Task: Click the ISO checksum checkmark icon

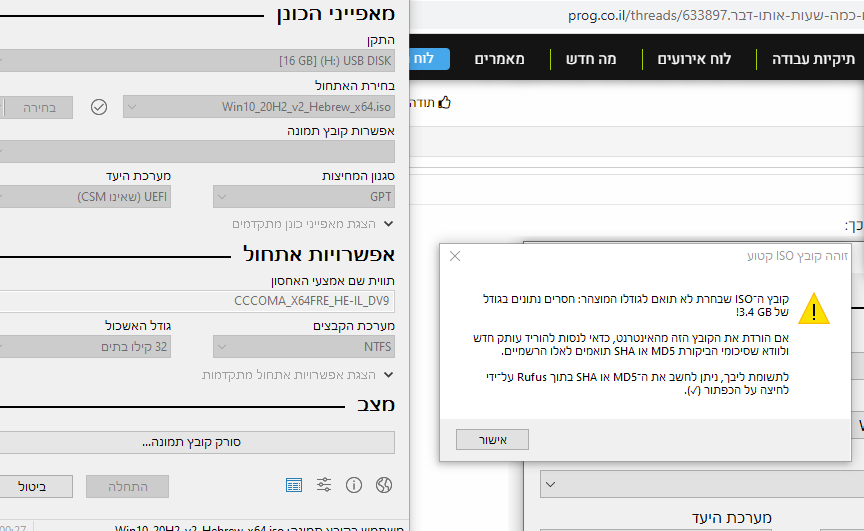Action: pos(99,107)
